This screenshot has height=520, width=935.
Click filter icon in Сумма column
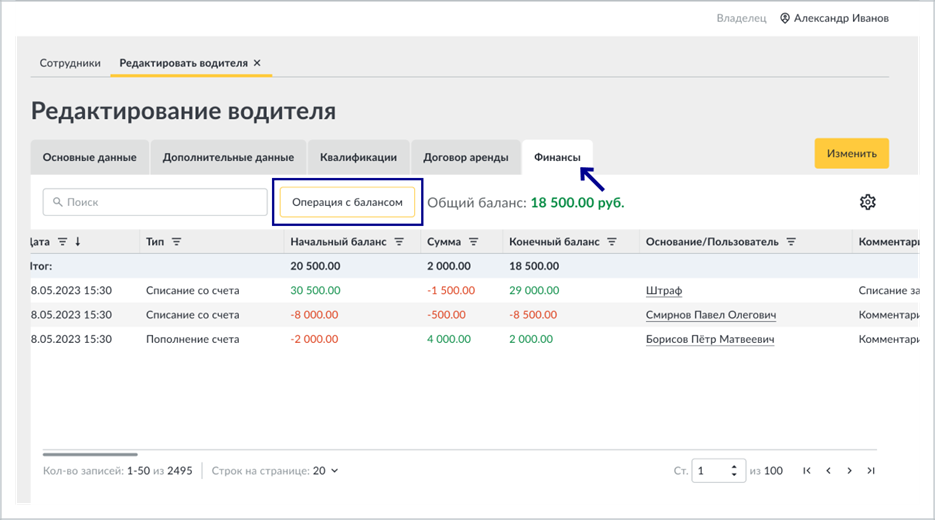point(473,242)
